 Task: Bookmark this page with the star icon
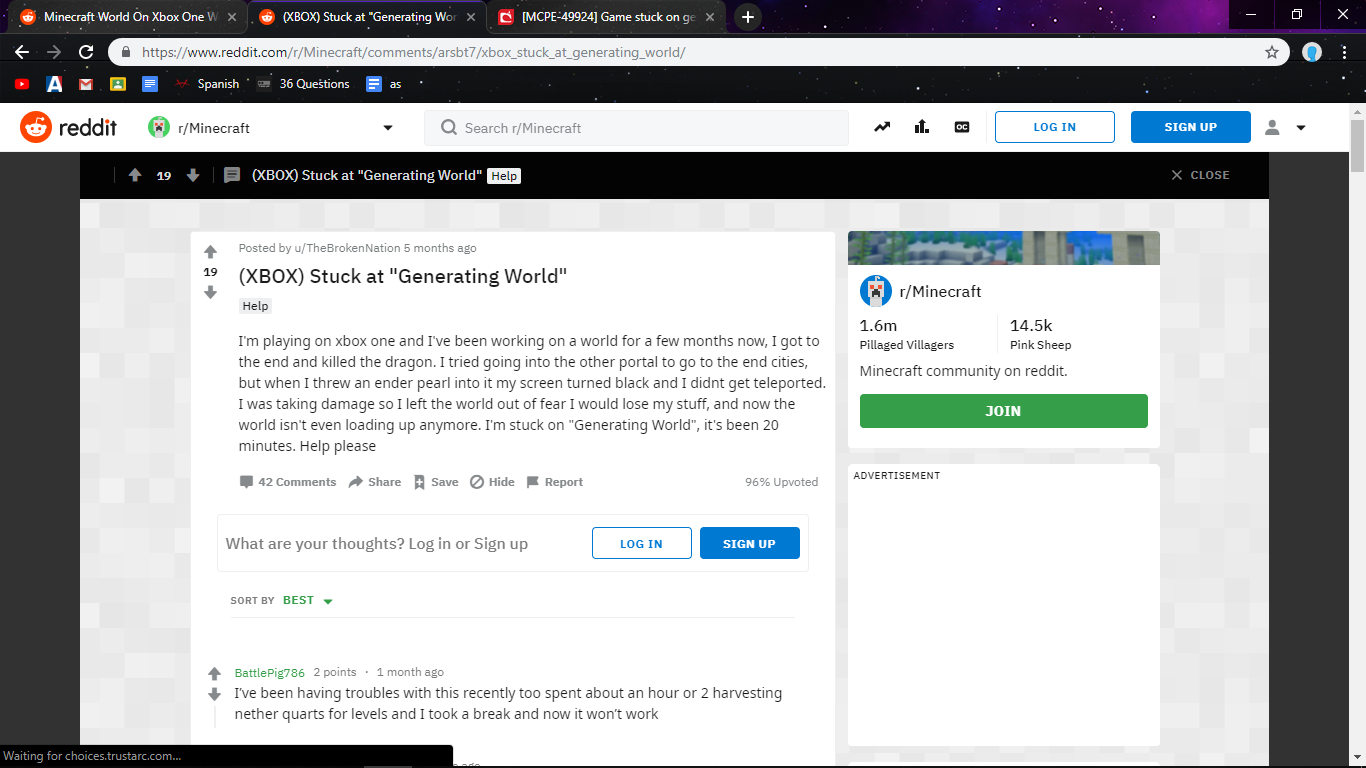point(1272,52)
